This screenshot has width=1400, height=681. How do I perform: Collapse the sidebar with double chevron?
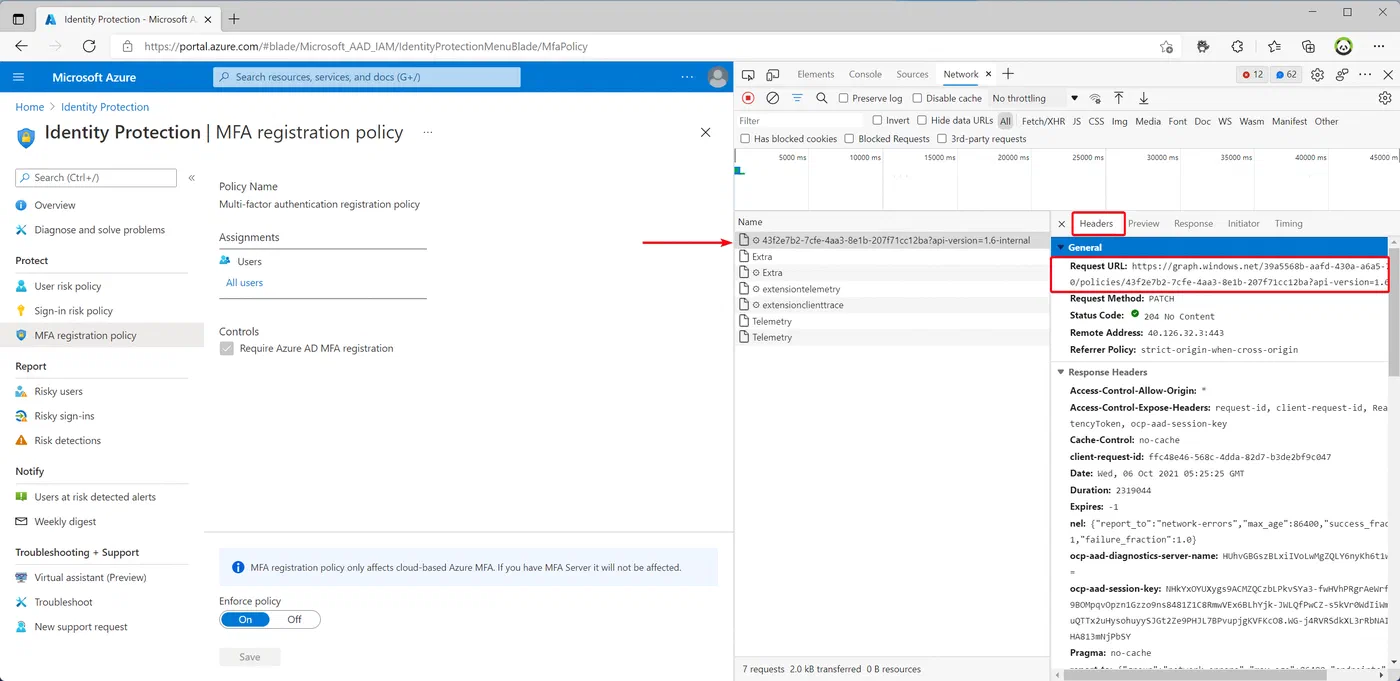pos(192,177)
